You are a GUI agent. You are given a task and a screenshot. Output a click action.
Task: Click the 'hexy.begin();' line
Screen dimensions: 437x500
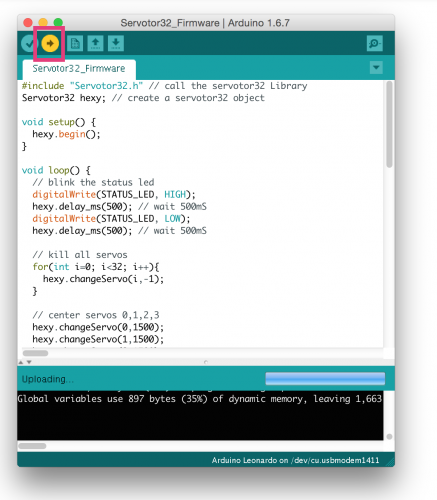pyautogui.click(x=66, y=134)
